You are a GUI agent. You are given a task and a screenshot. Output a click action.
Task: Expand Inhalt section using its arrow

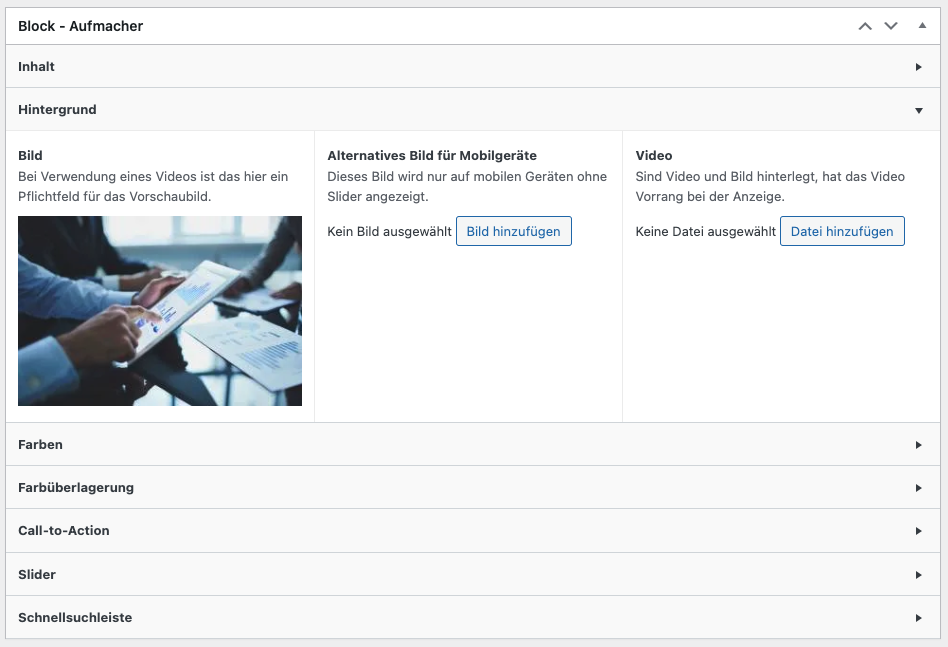[x=918, y=67]
